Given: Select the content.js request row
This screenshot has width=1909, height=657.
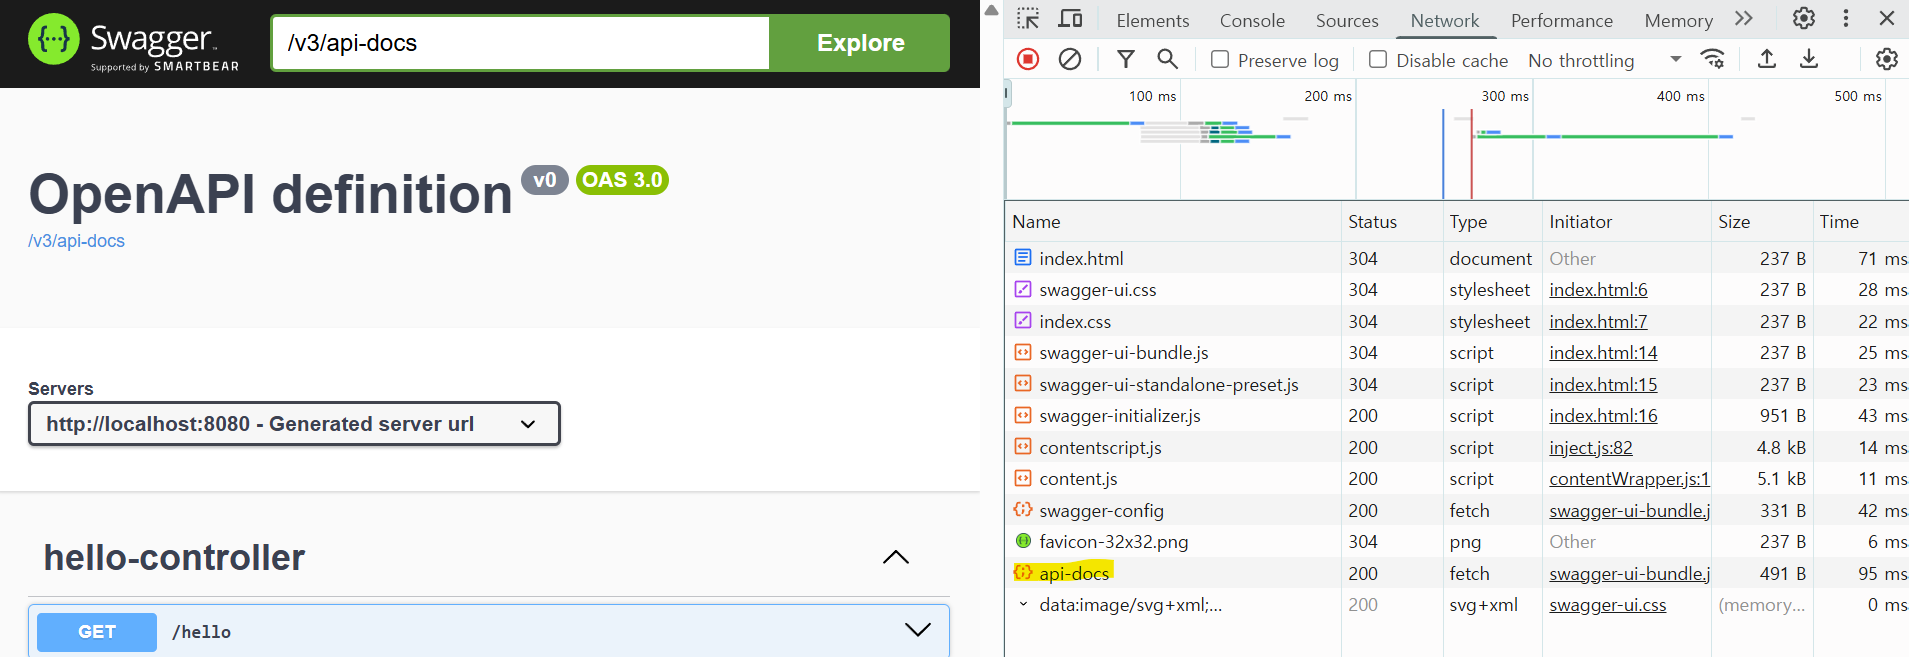Looking at the screenshot, I should [1457, 479].
